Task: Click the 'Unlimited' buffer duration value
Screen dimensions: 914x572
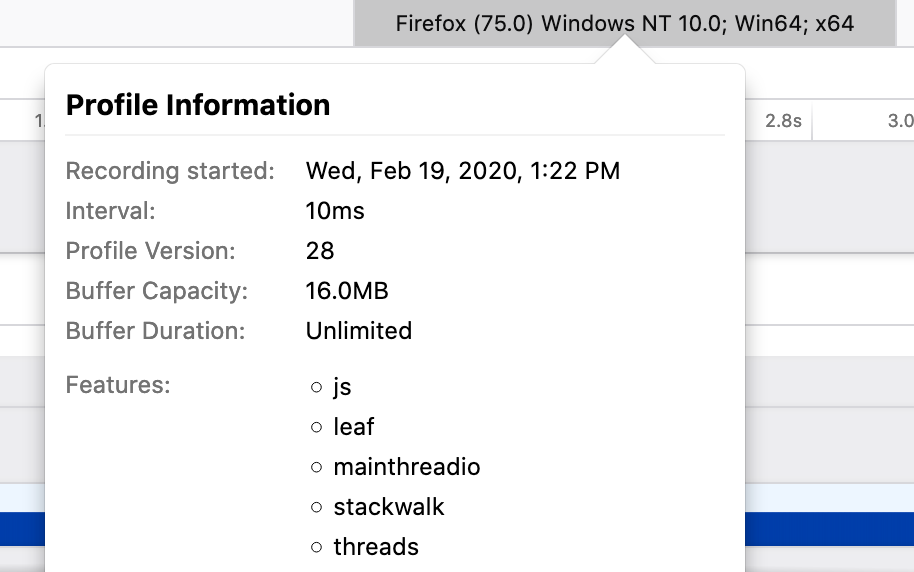Action: click(358, 331)
